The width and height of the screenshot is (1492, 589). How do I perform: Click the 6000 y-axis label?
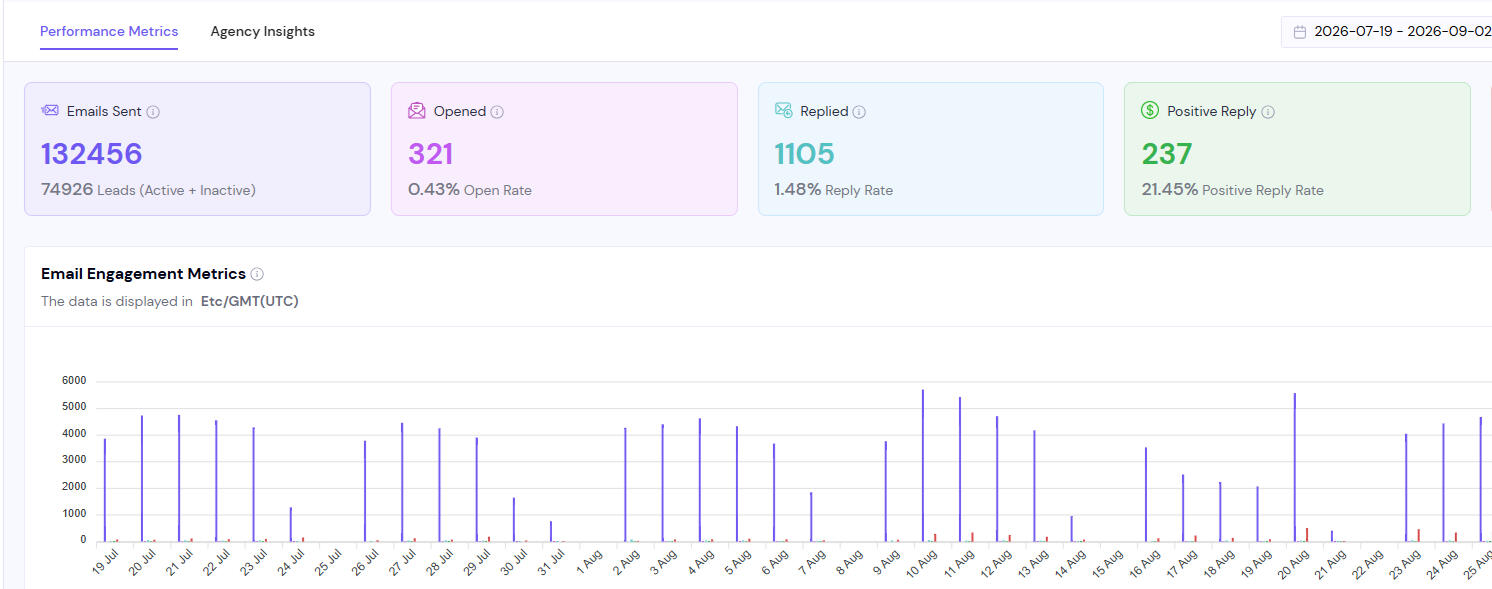tap(74, 381)
